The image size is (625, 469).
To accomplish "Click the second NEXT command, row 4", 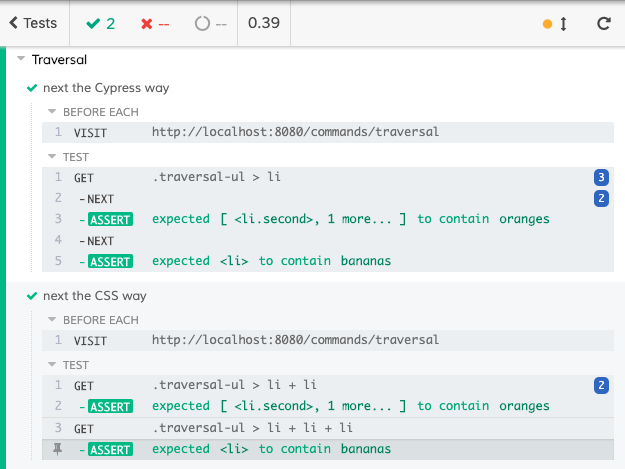I will (x=328, y=241).
